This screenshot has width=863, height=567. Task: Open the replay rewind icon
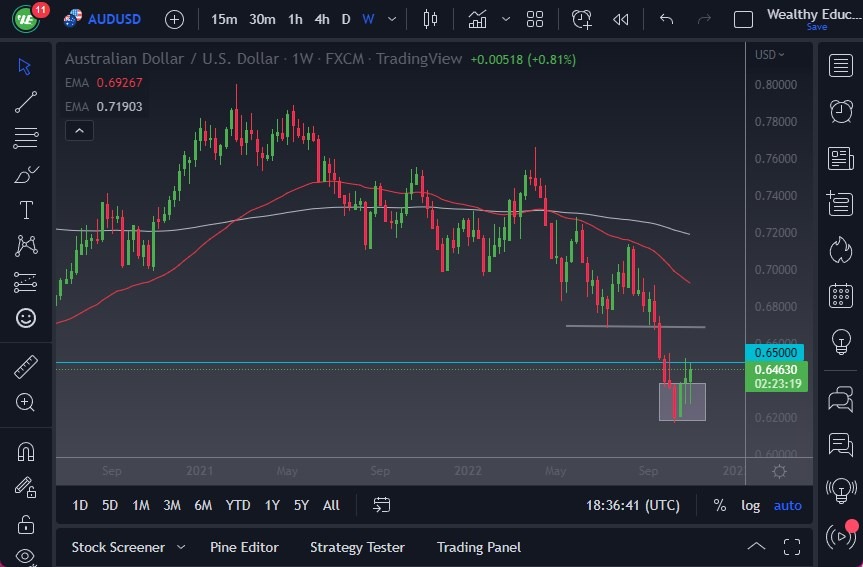(x=620, y=19)
